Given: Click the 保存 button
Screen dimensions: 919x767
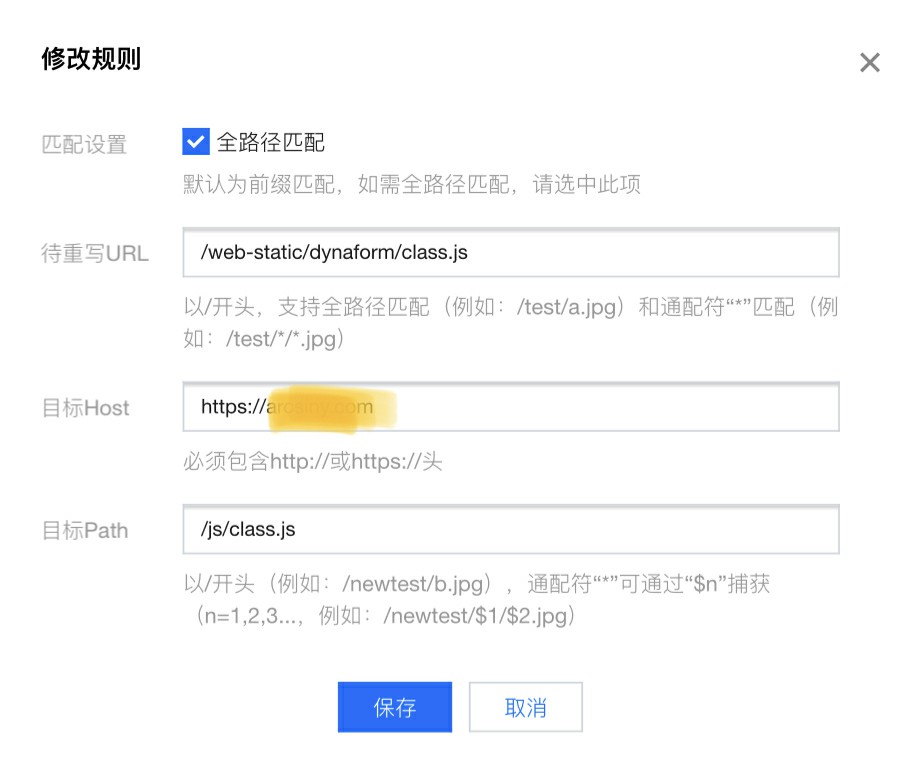Looking at the screenshot, I should [394, 708].
